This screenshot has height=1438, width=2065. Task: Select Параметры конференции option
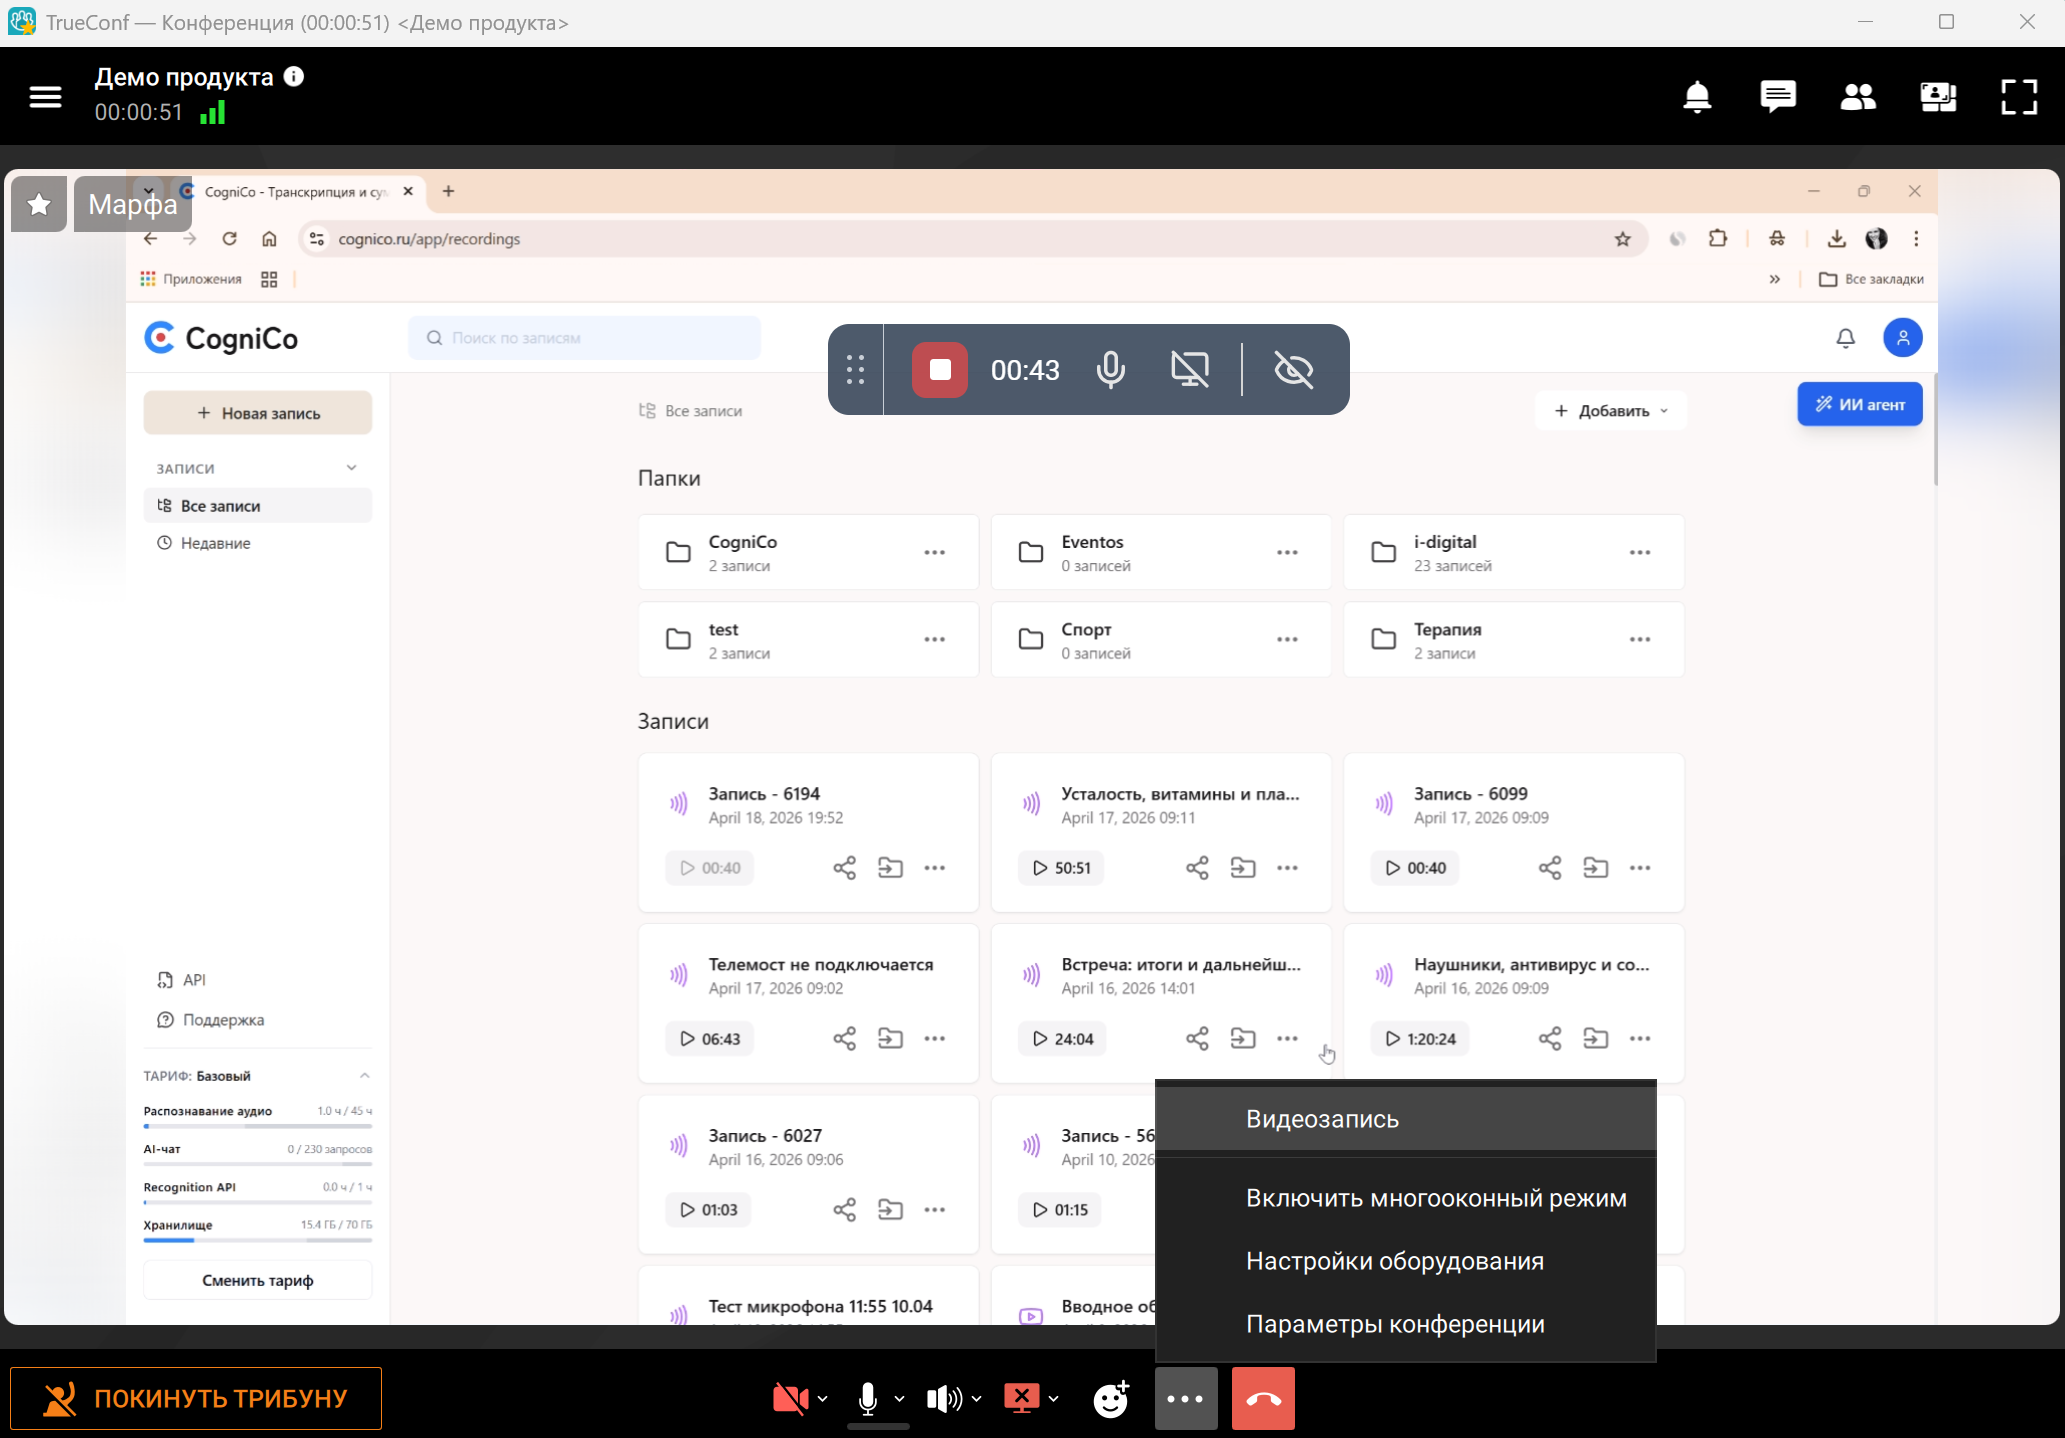1394,1324
